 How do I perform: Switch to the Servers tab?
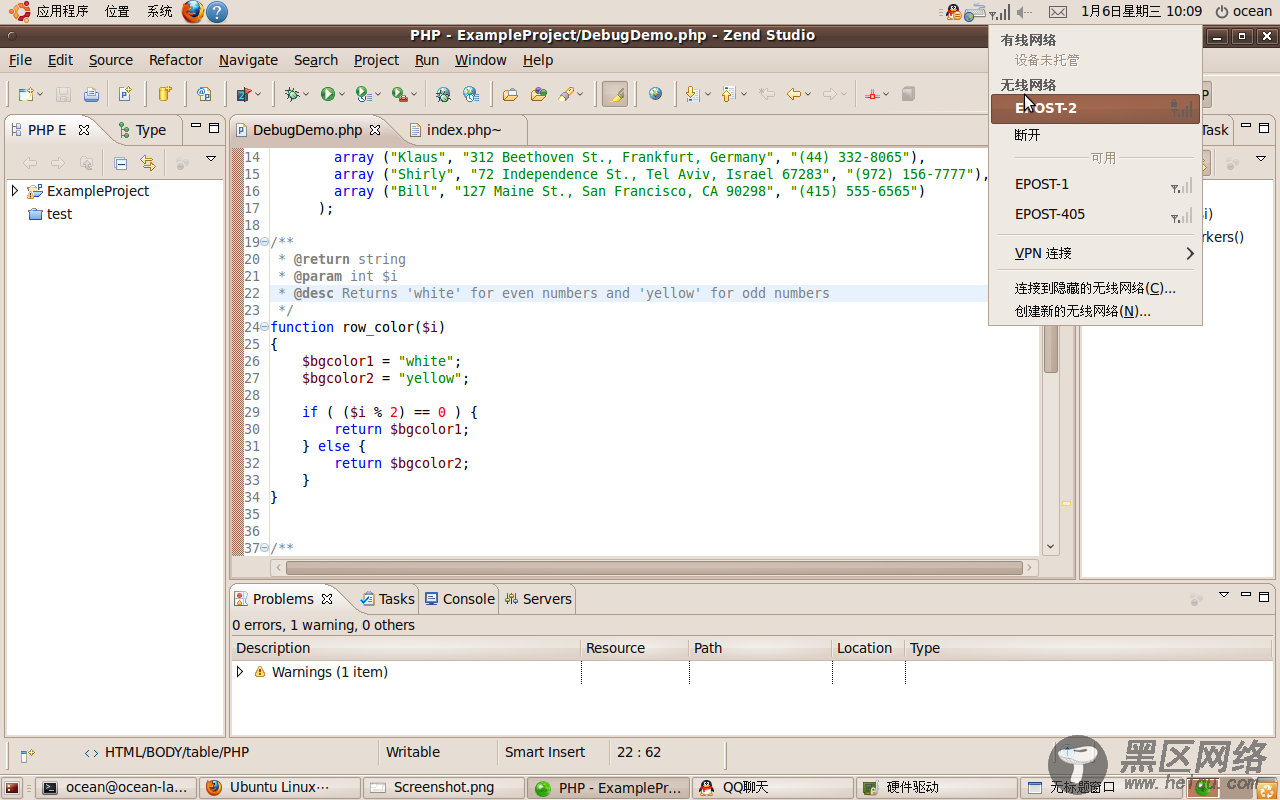click(x=538, y=599)
